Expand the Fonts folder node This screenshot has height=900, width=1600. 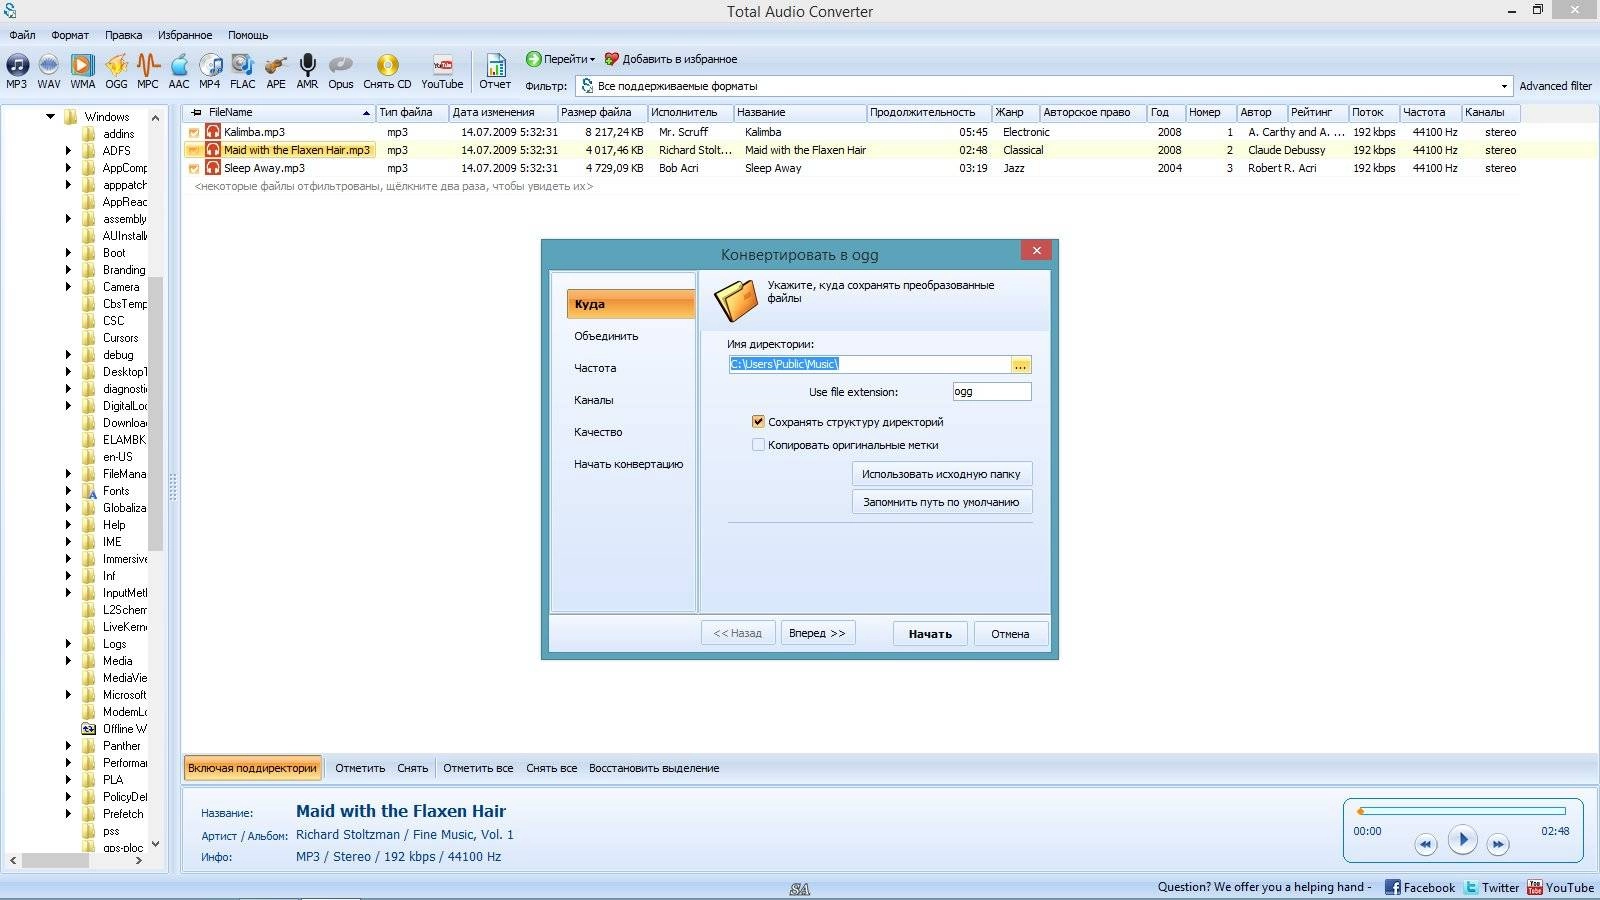point(68,491)
